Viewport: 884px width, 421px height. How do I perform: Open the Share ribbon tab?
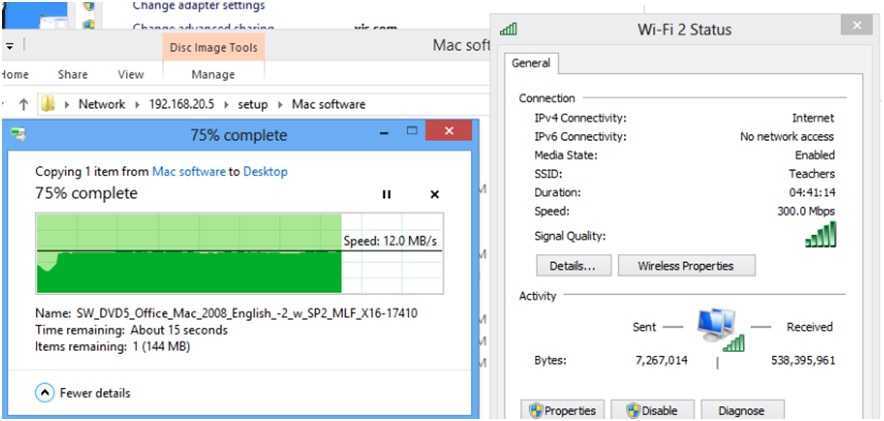point(73,74)
